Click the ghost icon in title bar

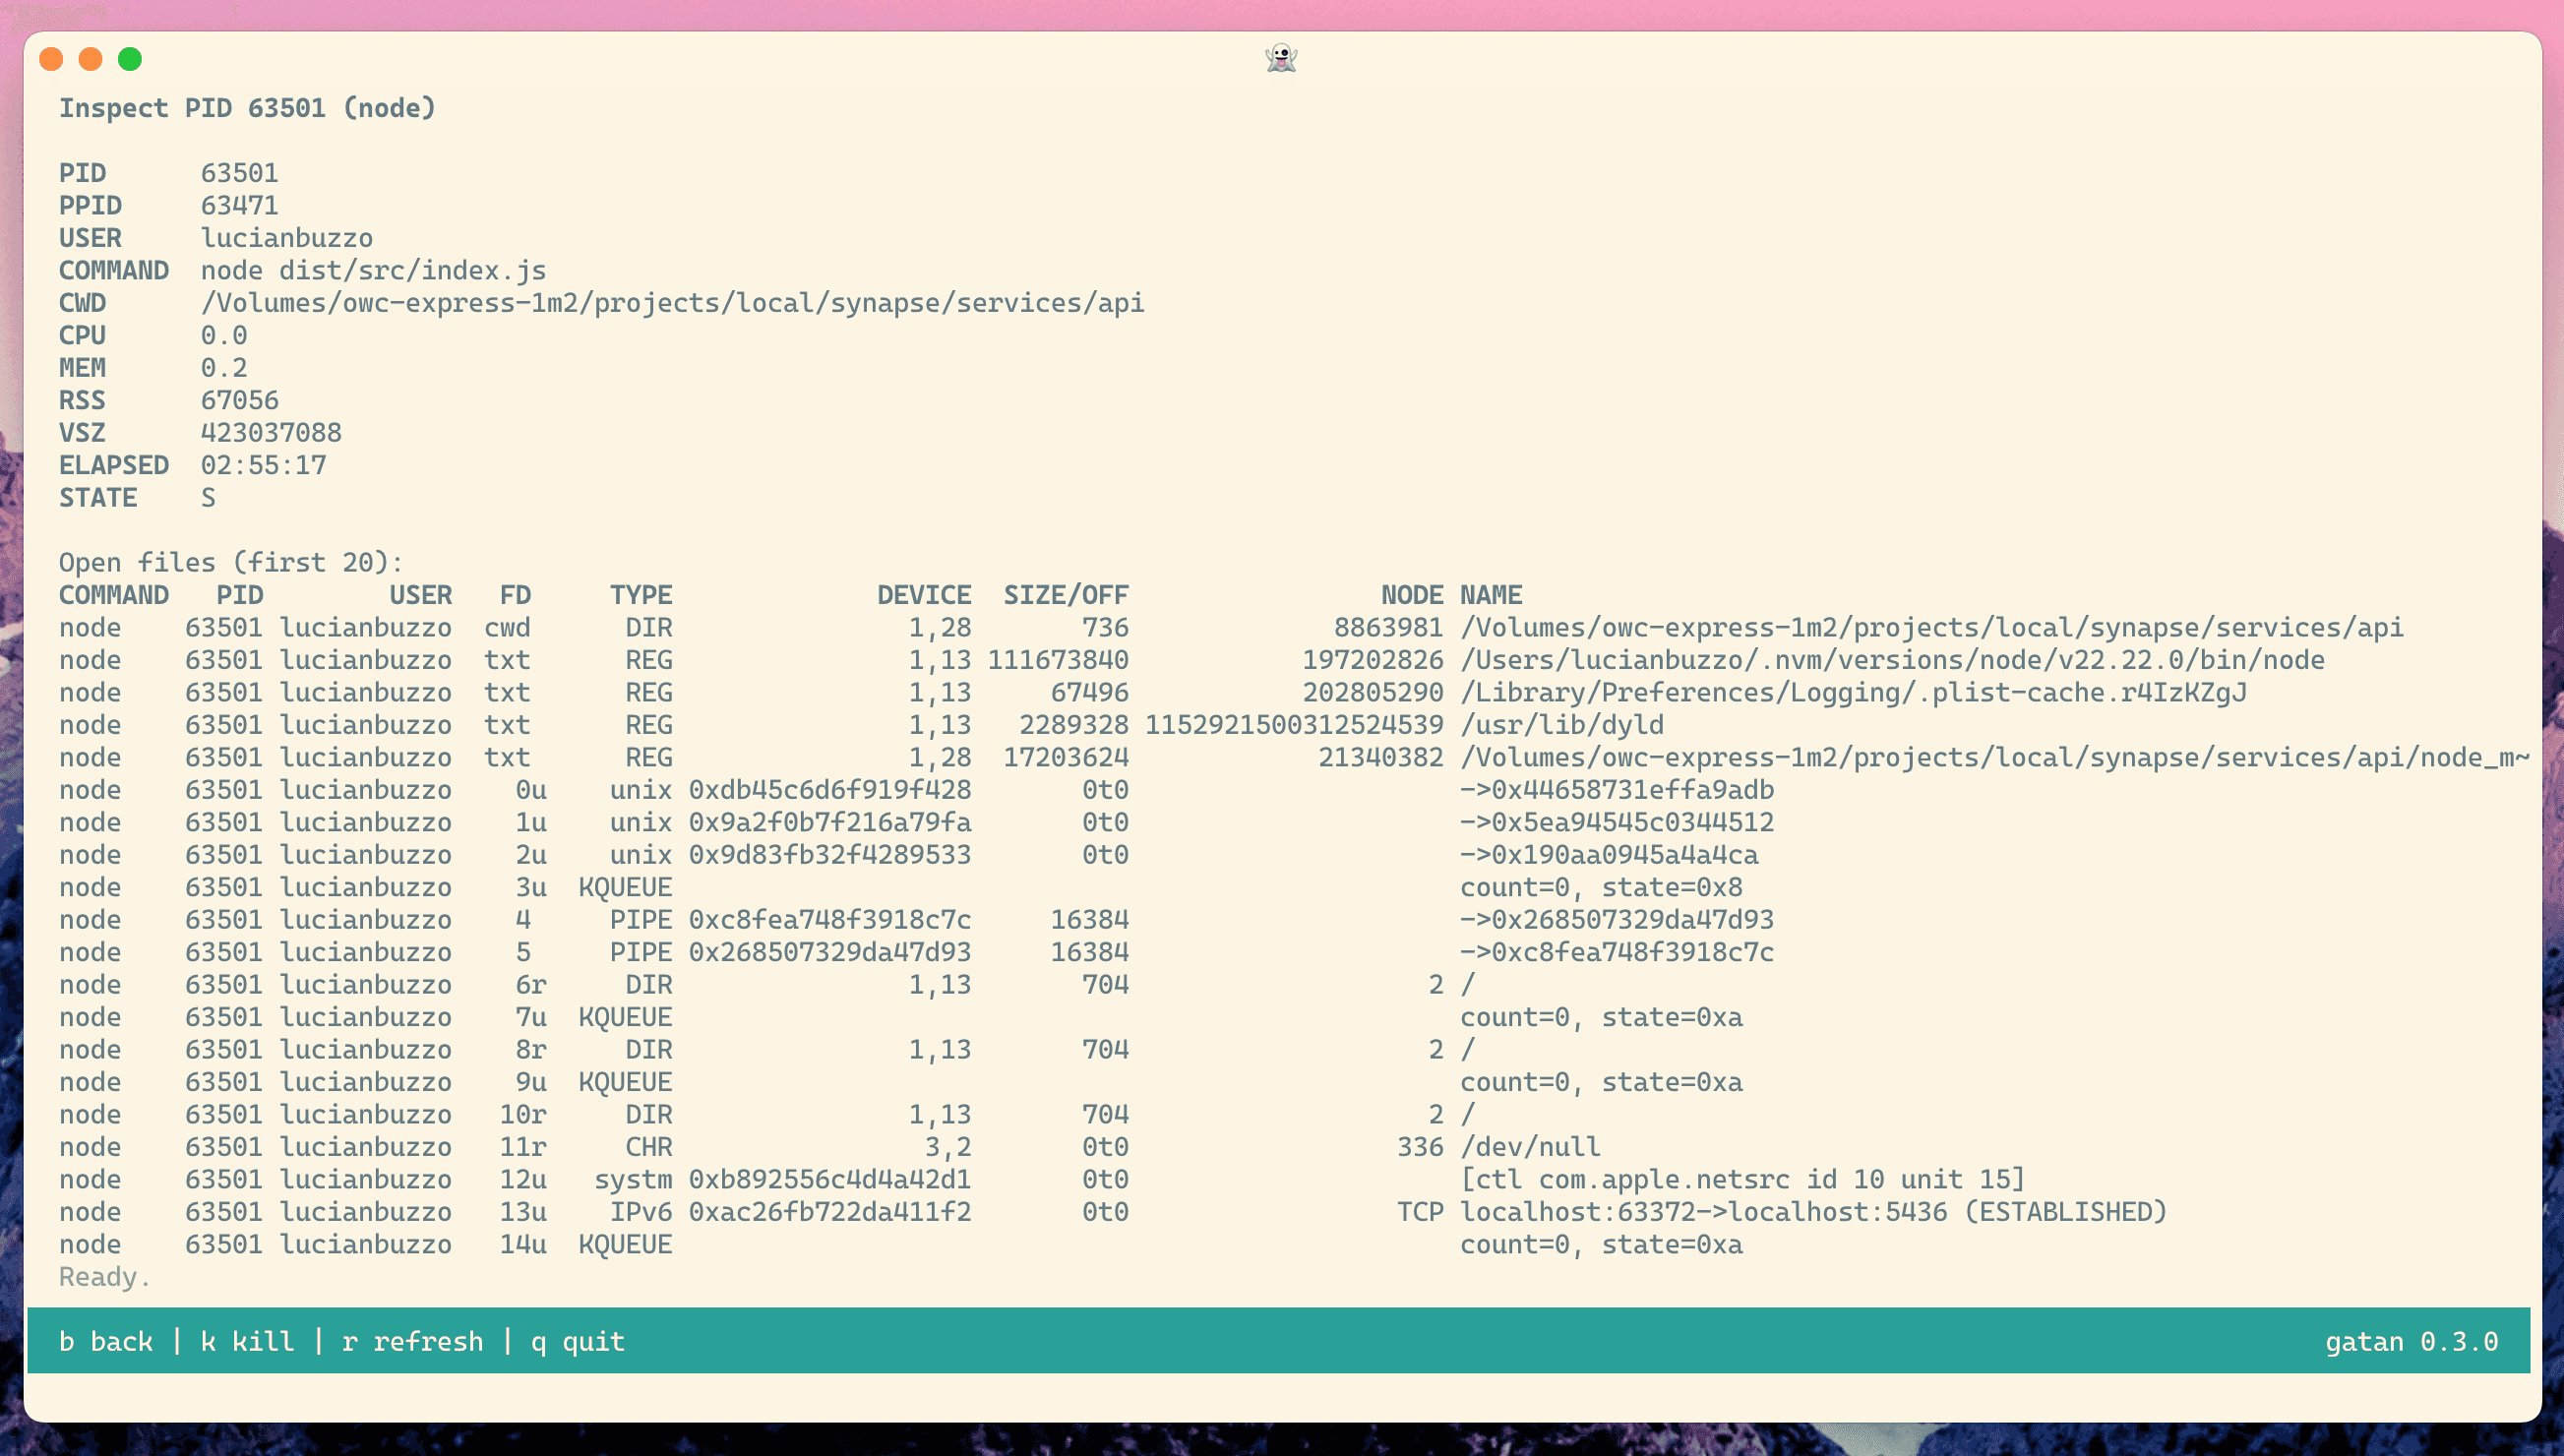click(1281, 58)
